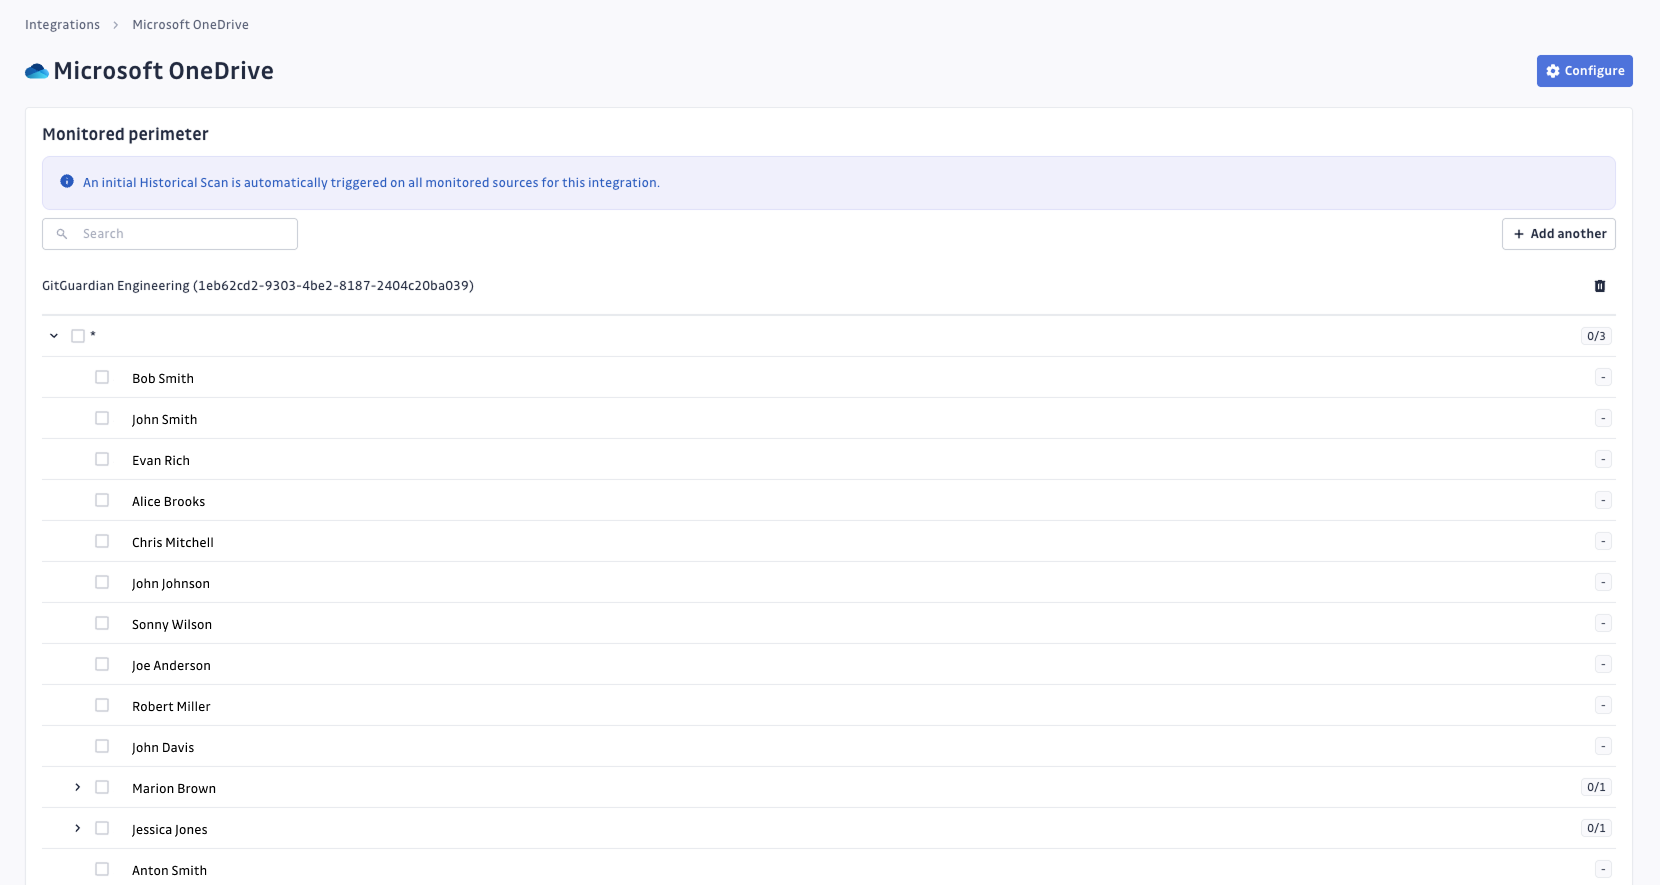The height and width of the screenshot is (890, 1660).
Task: Delete GitGuardian Engineering tenant with trash icon
Action: (1599, 286)
